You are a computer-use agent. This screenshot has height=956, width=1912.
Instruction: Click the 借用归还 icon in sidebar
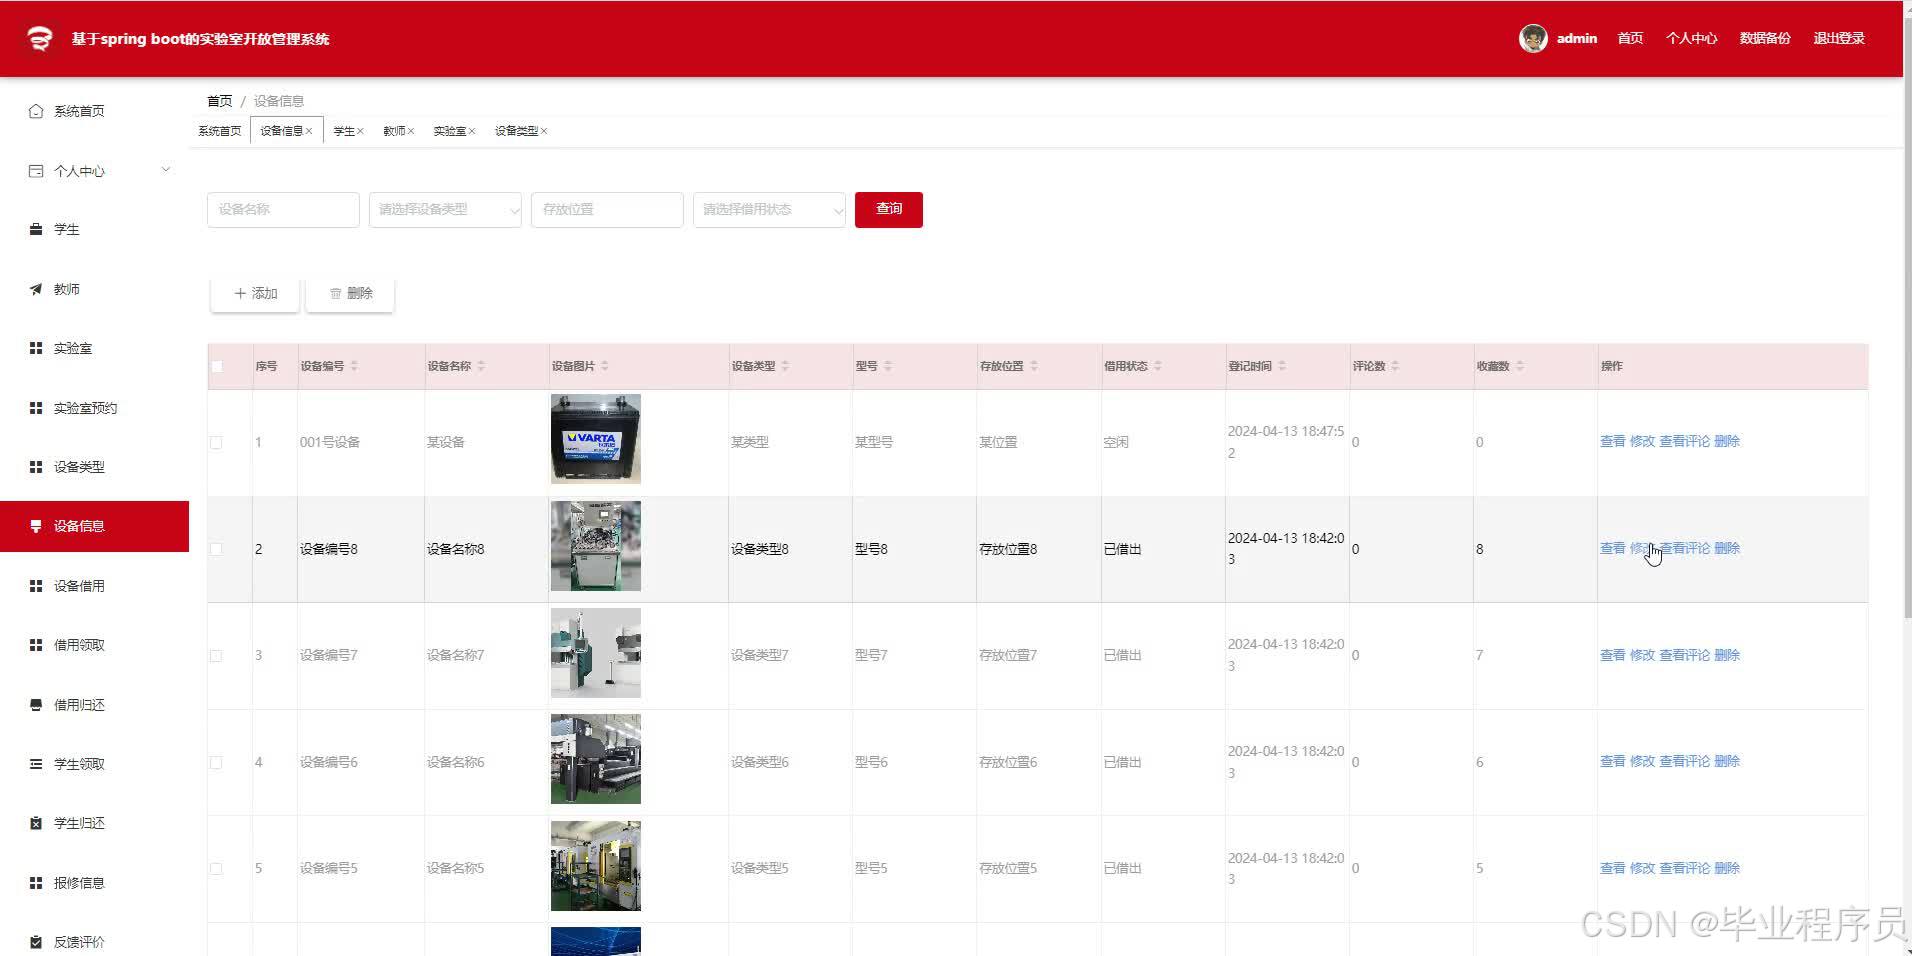[36, 705]
